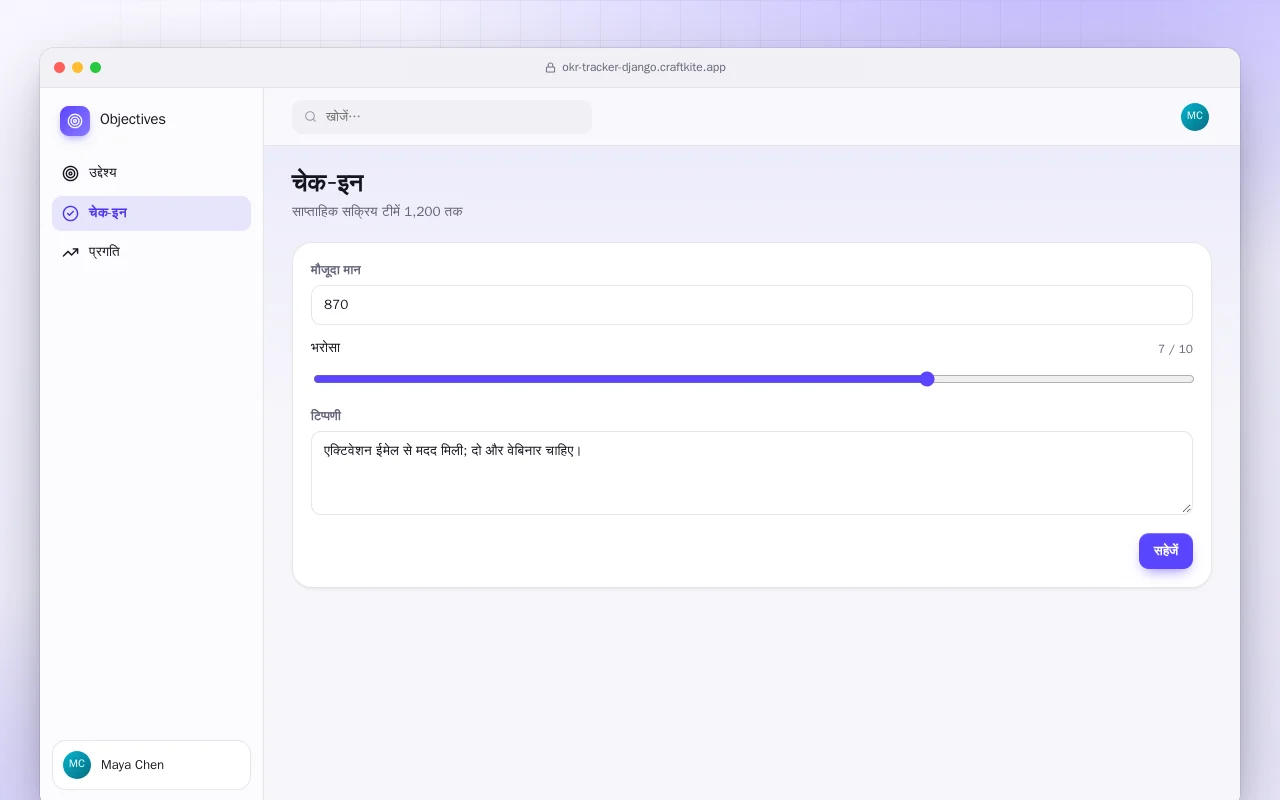The image size is (1280, 800).
Task: Open the MC avatar in top right
Action: coord(1195,117)
